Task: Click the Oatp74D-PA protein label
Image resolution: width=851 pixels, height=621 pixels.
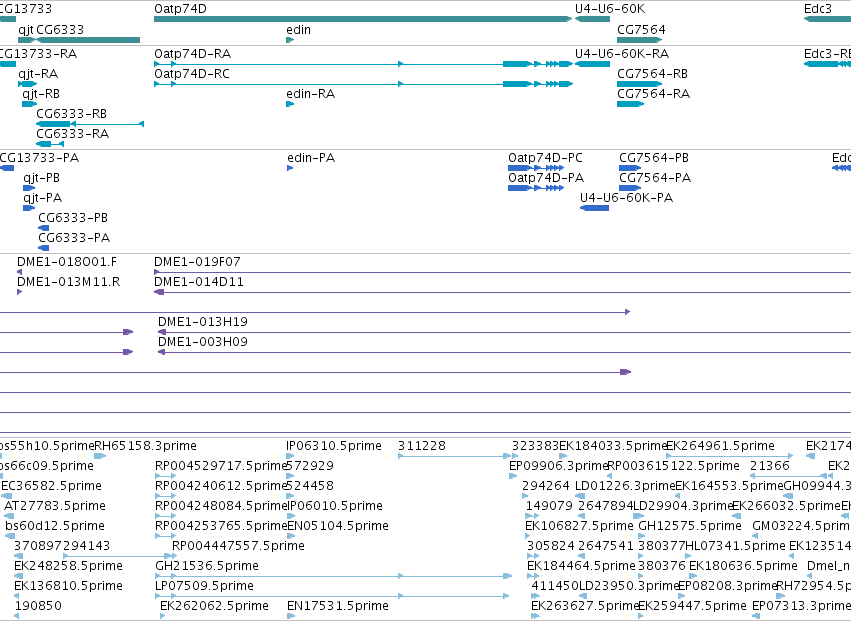Action: [546, 178]
